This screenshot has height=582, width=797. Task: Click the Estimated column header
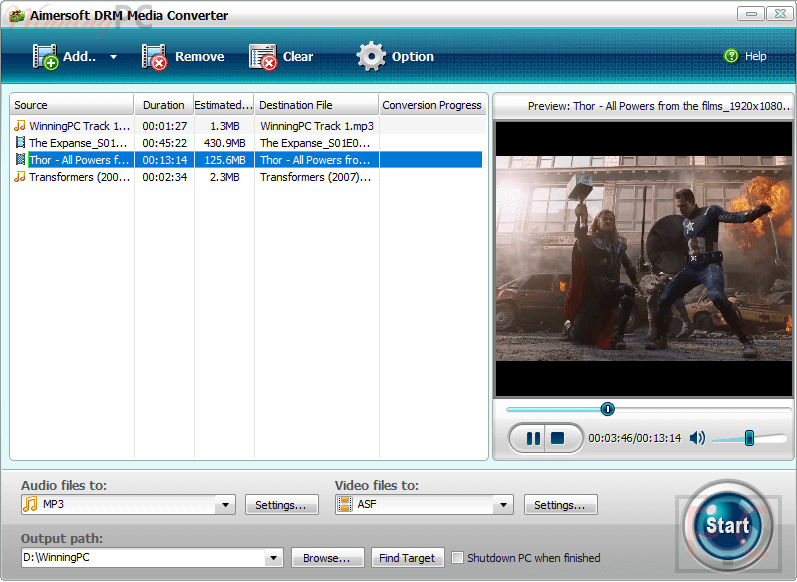pos(224,105)
